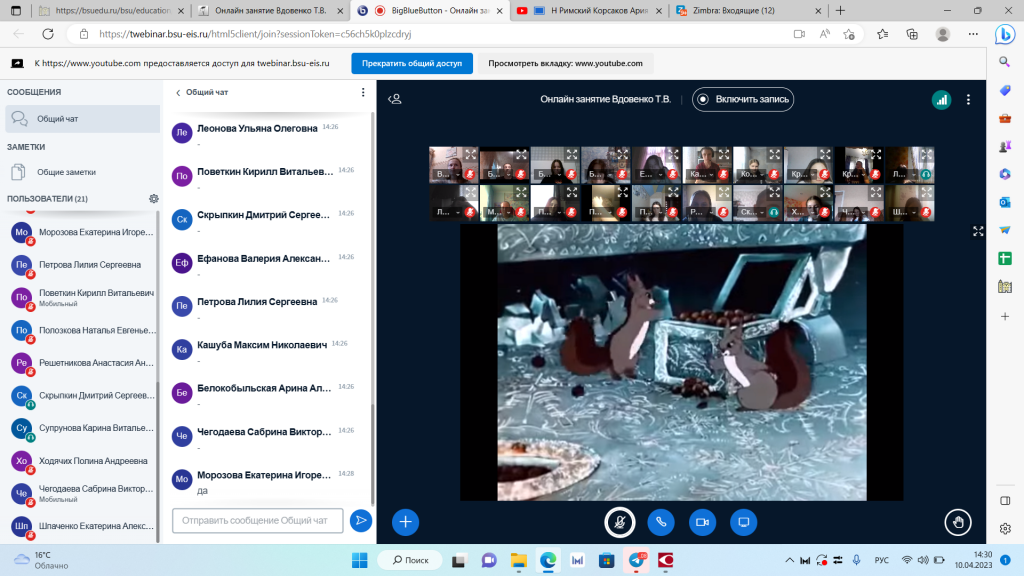Open Bing chat sidebar button
The image size is (1024, 576).
[1004, 34]
